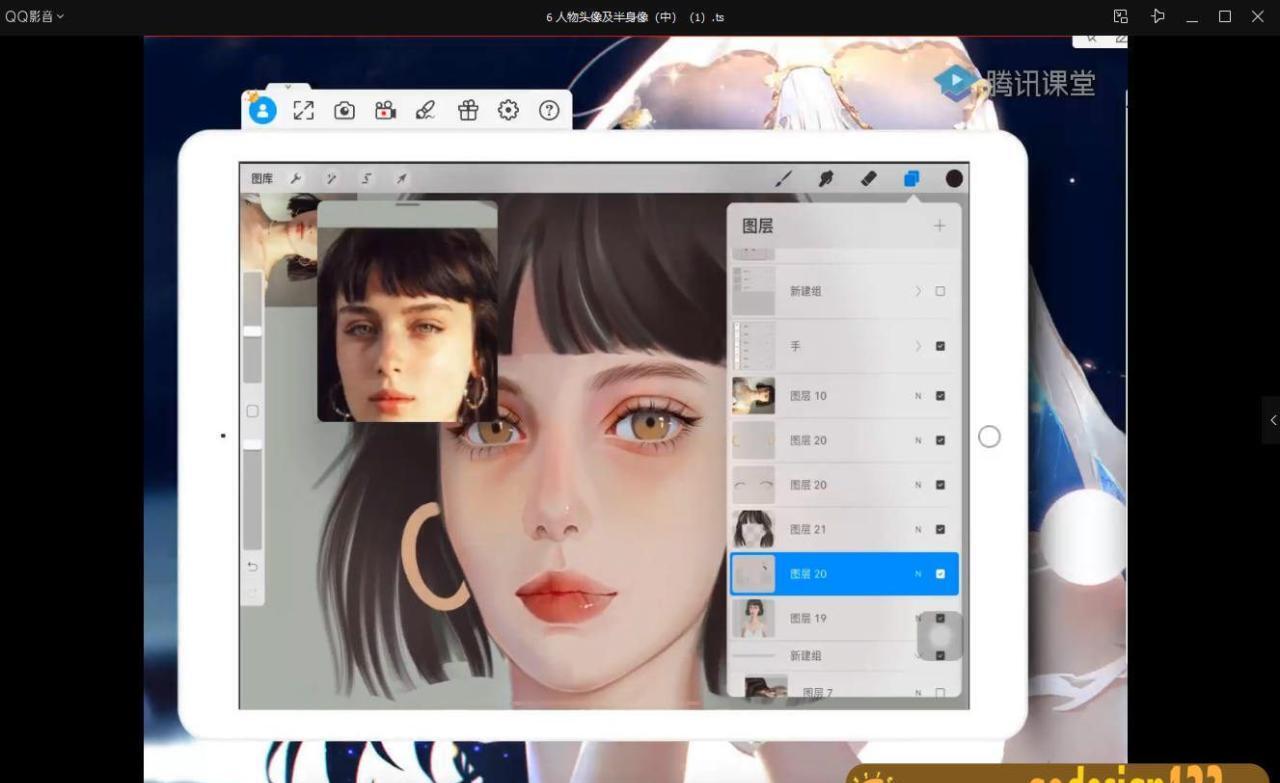Viewport: 1280px width, 783px height.
Task: Open settings via the gear icon
Action: point(508,111)
